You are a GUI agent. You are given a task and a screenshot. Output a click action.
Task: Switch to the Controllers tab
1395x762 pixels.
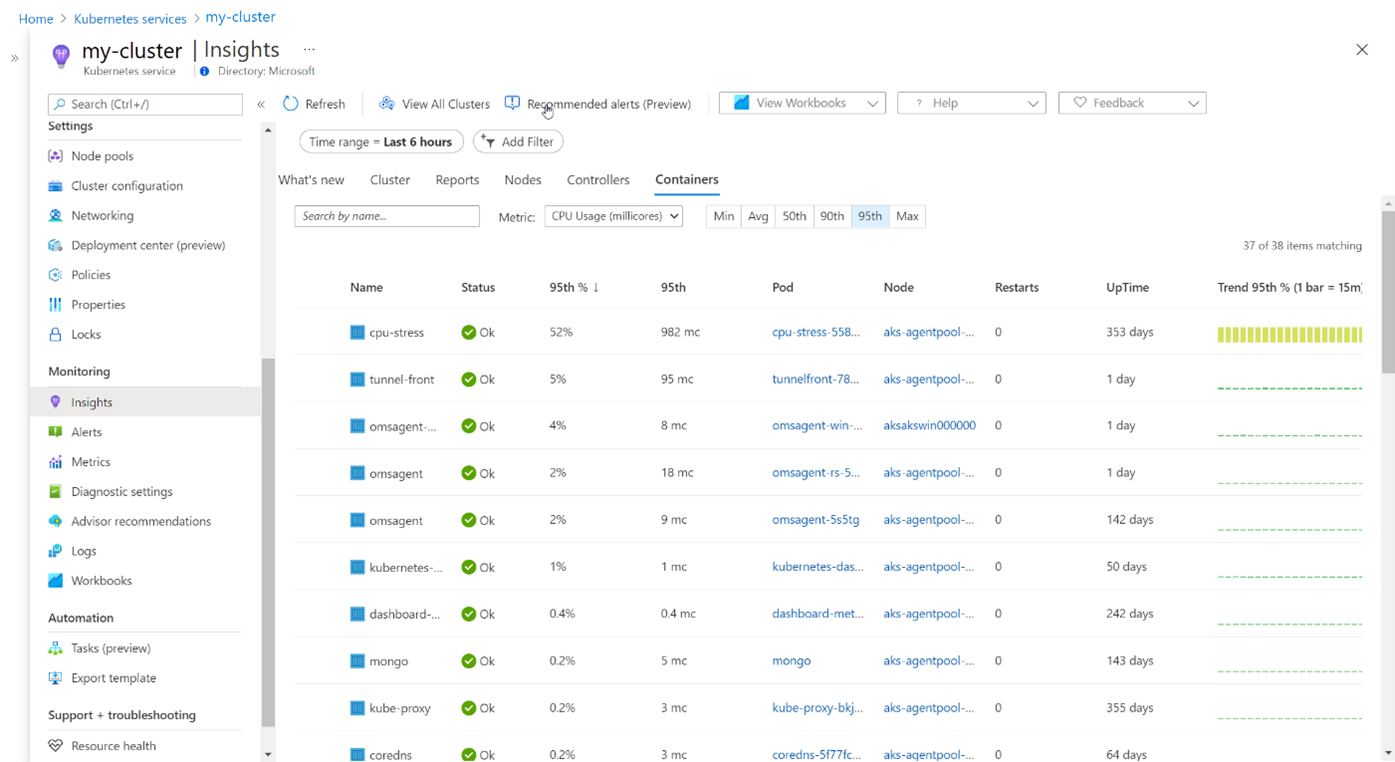[x=598, y=180]
